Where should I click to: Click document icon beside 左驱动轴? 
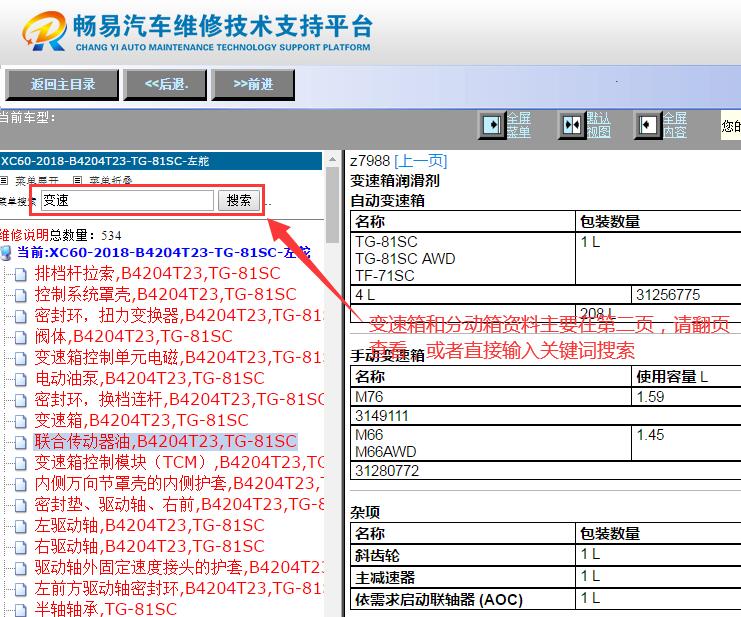point(20,527)
